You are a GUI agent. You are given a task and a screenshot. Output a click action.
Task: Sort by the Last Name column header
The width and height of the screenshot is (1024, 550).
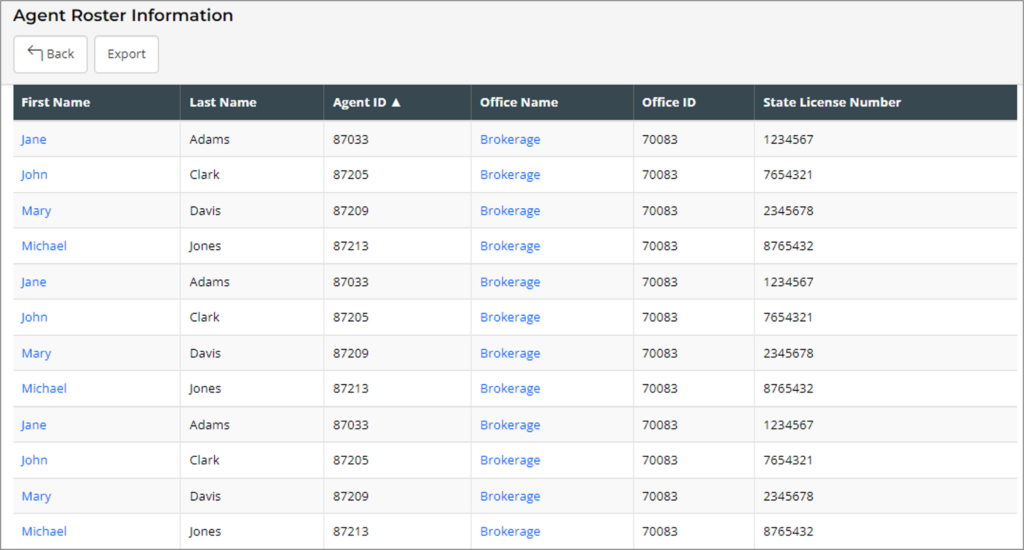pos(223,102)
